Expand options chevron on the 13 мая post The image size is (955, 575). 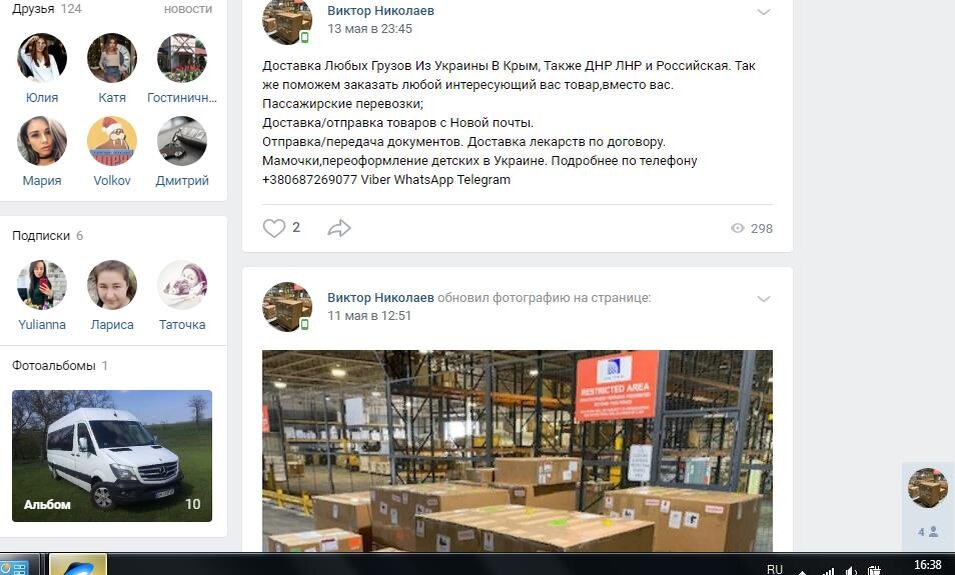(x=764, y=12)
